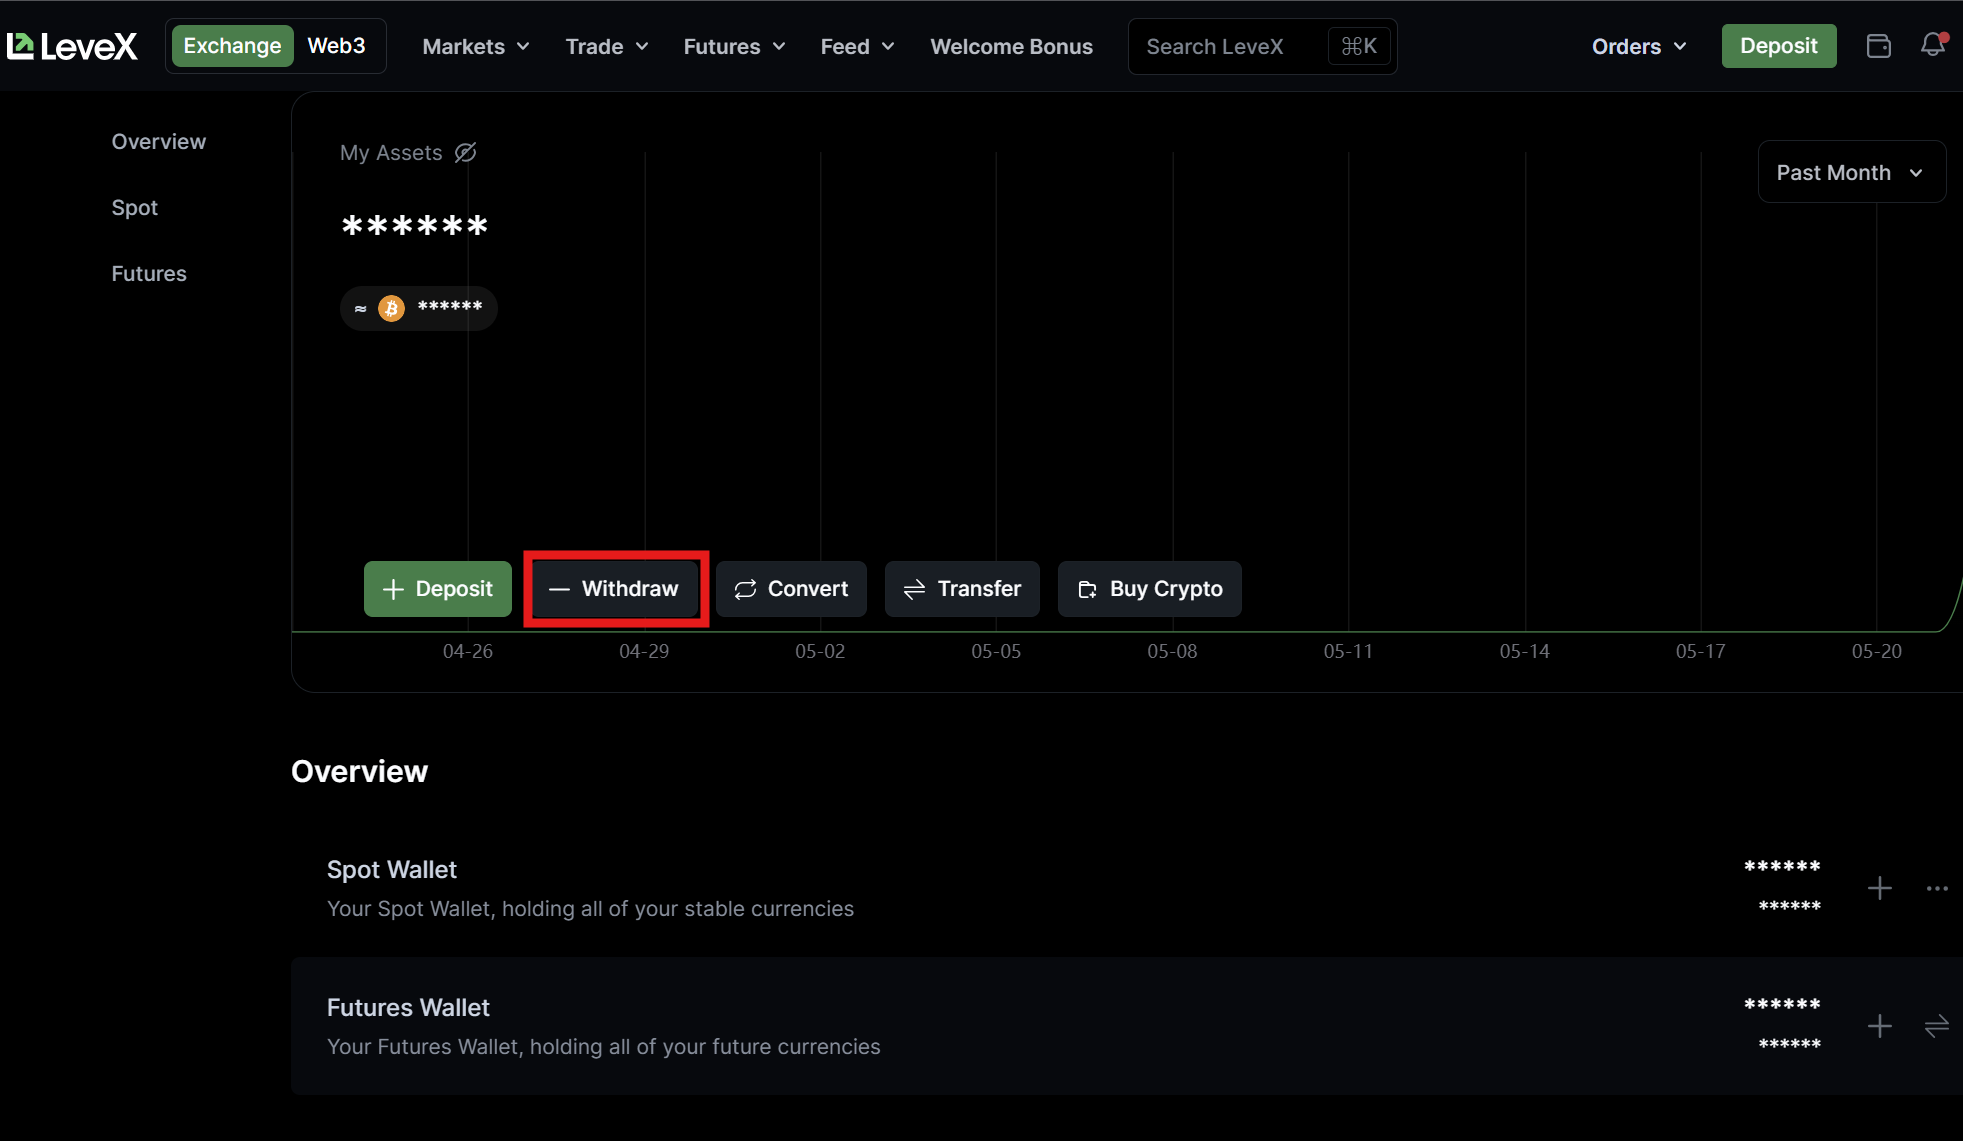Viewport: 1963px width, 1141px height.
Task: Open the notifications bell
Action: 1933,45
